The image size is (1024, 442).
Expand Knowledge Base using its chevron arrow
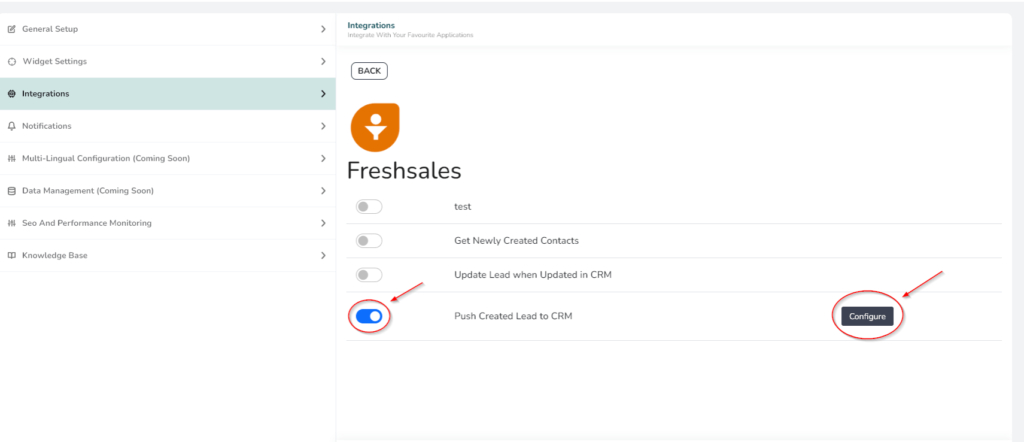(323, 255)
